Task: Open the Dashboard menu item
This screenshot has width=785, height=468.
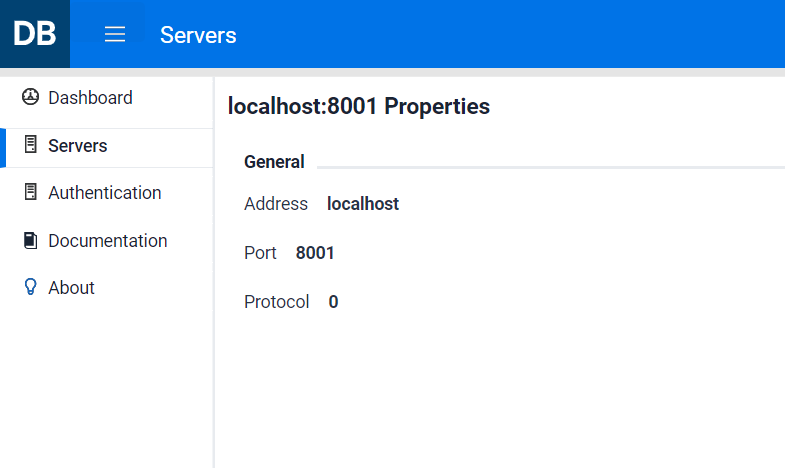Action: tap(90, 98)
